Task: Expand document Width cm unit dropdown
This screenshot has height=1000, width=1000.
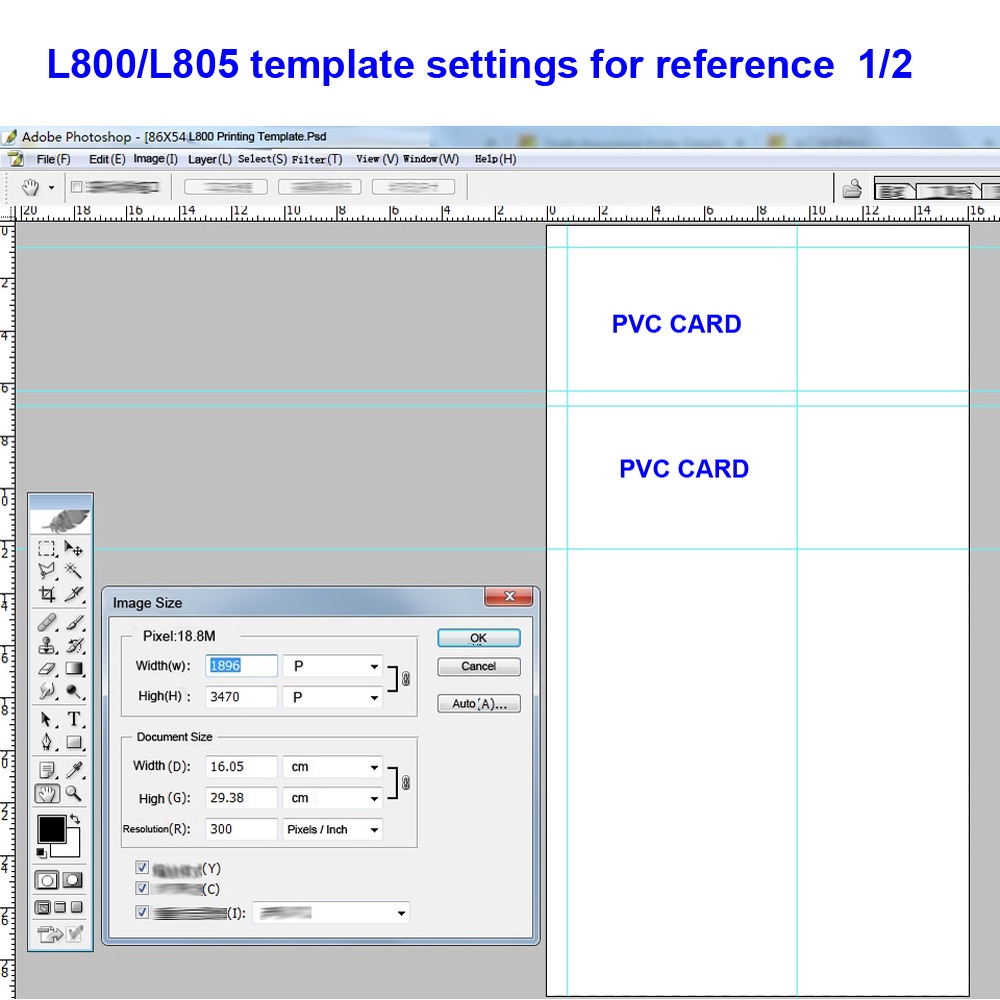Action: coord(333,767)
